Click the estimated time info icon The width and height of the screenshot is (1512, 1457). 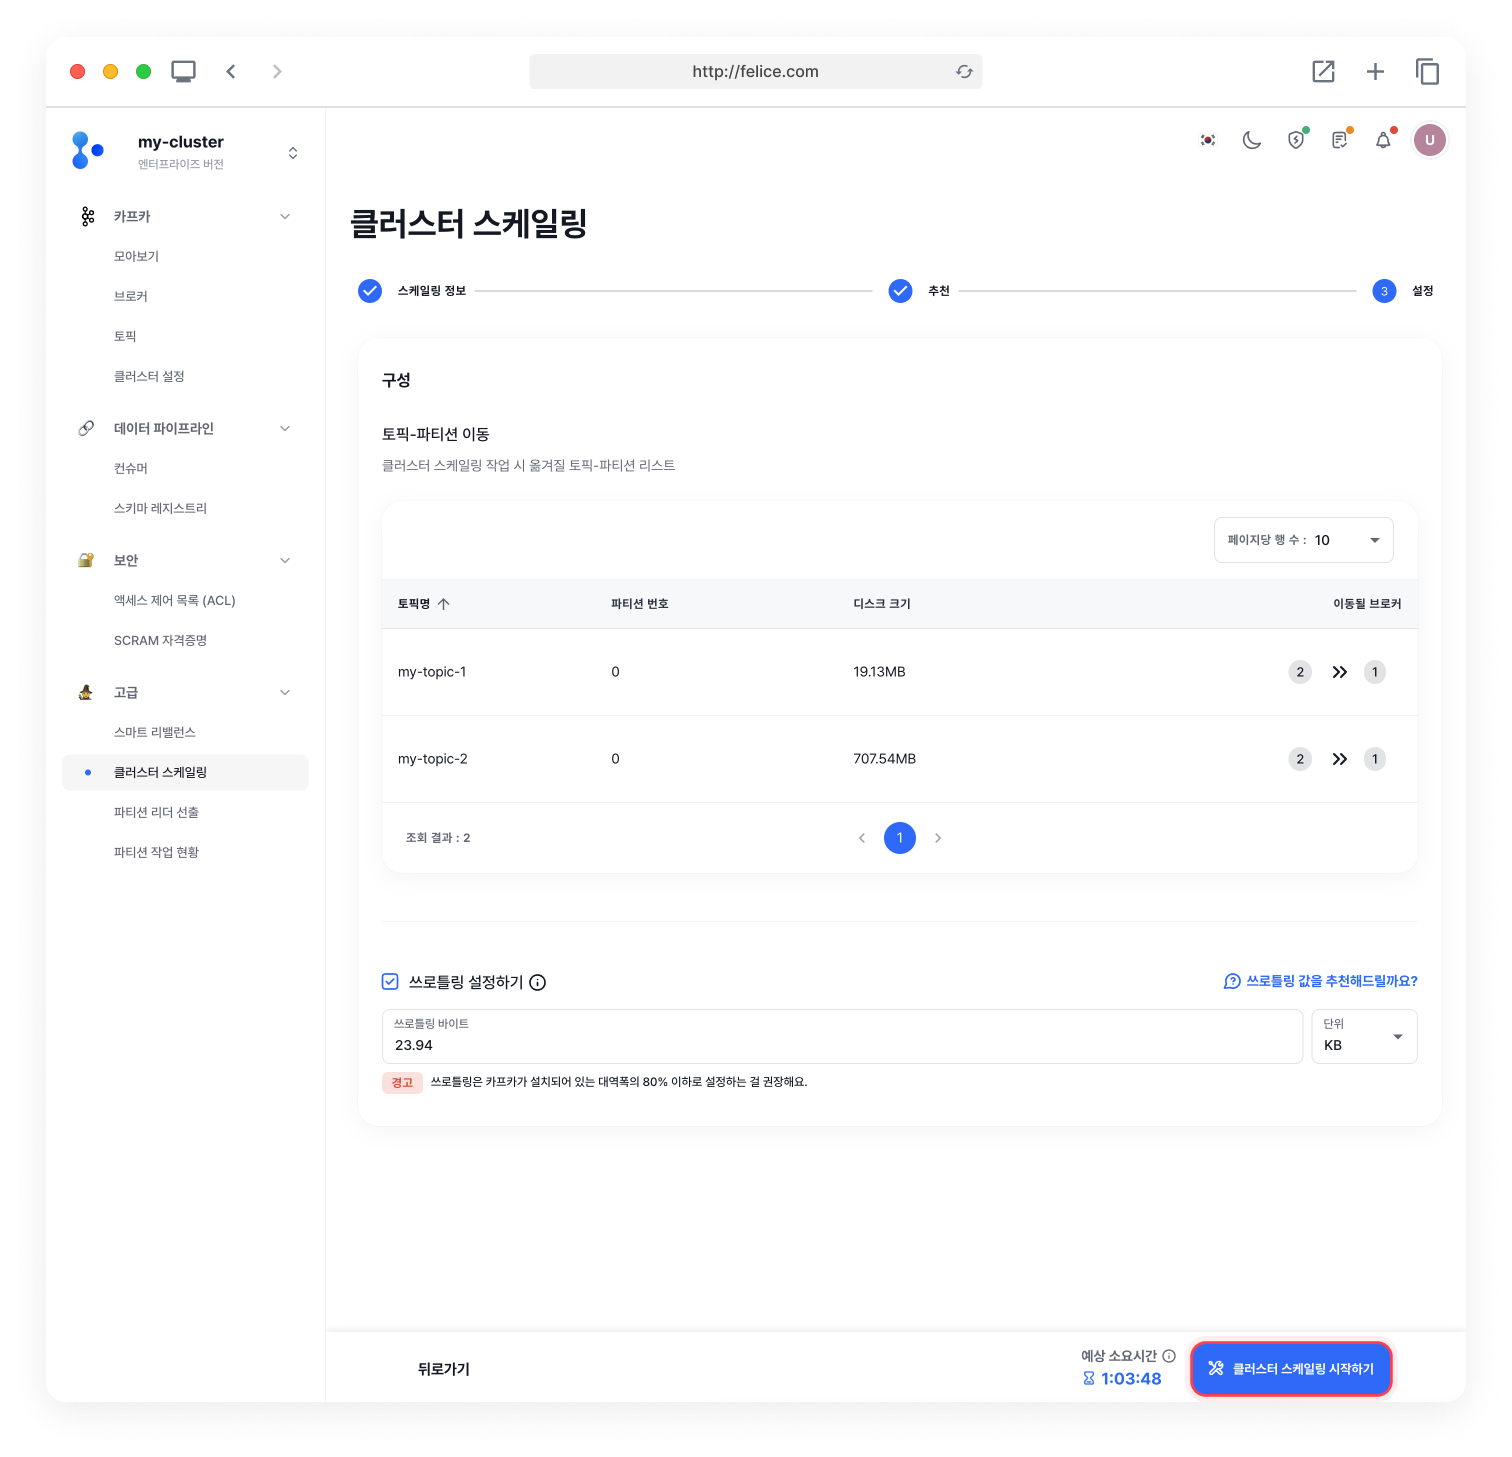coord(1169,1356)
